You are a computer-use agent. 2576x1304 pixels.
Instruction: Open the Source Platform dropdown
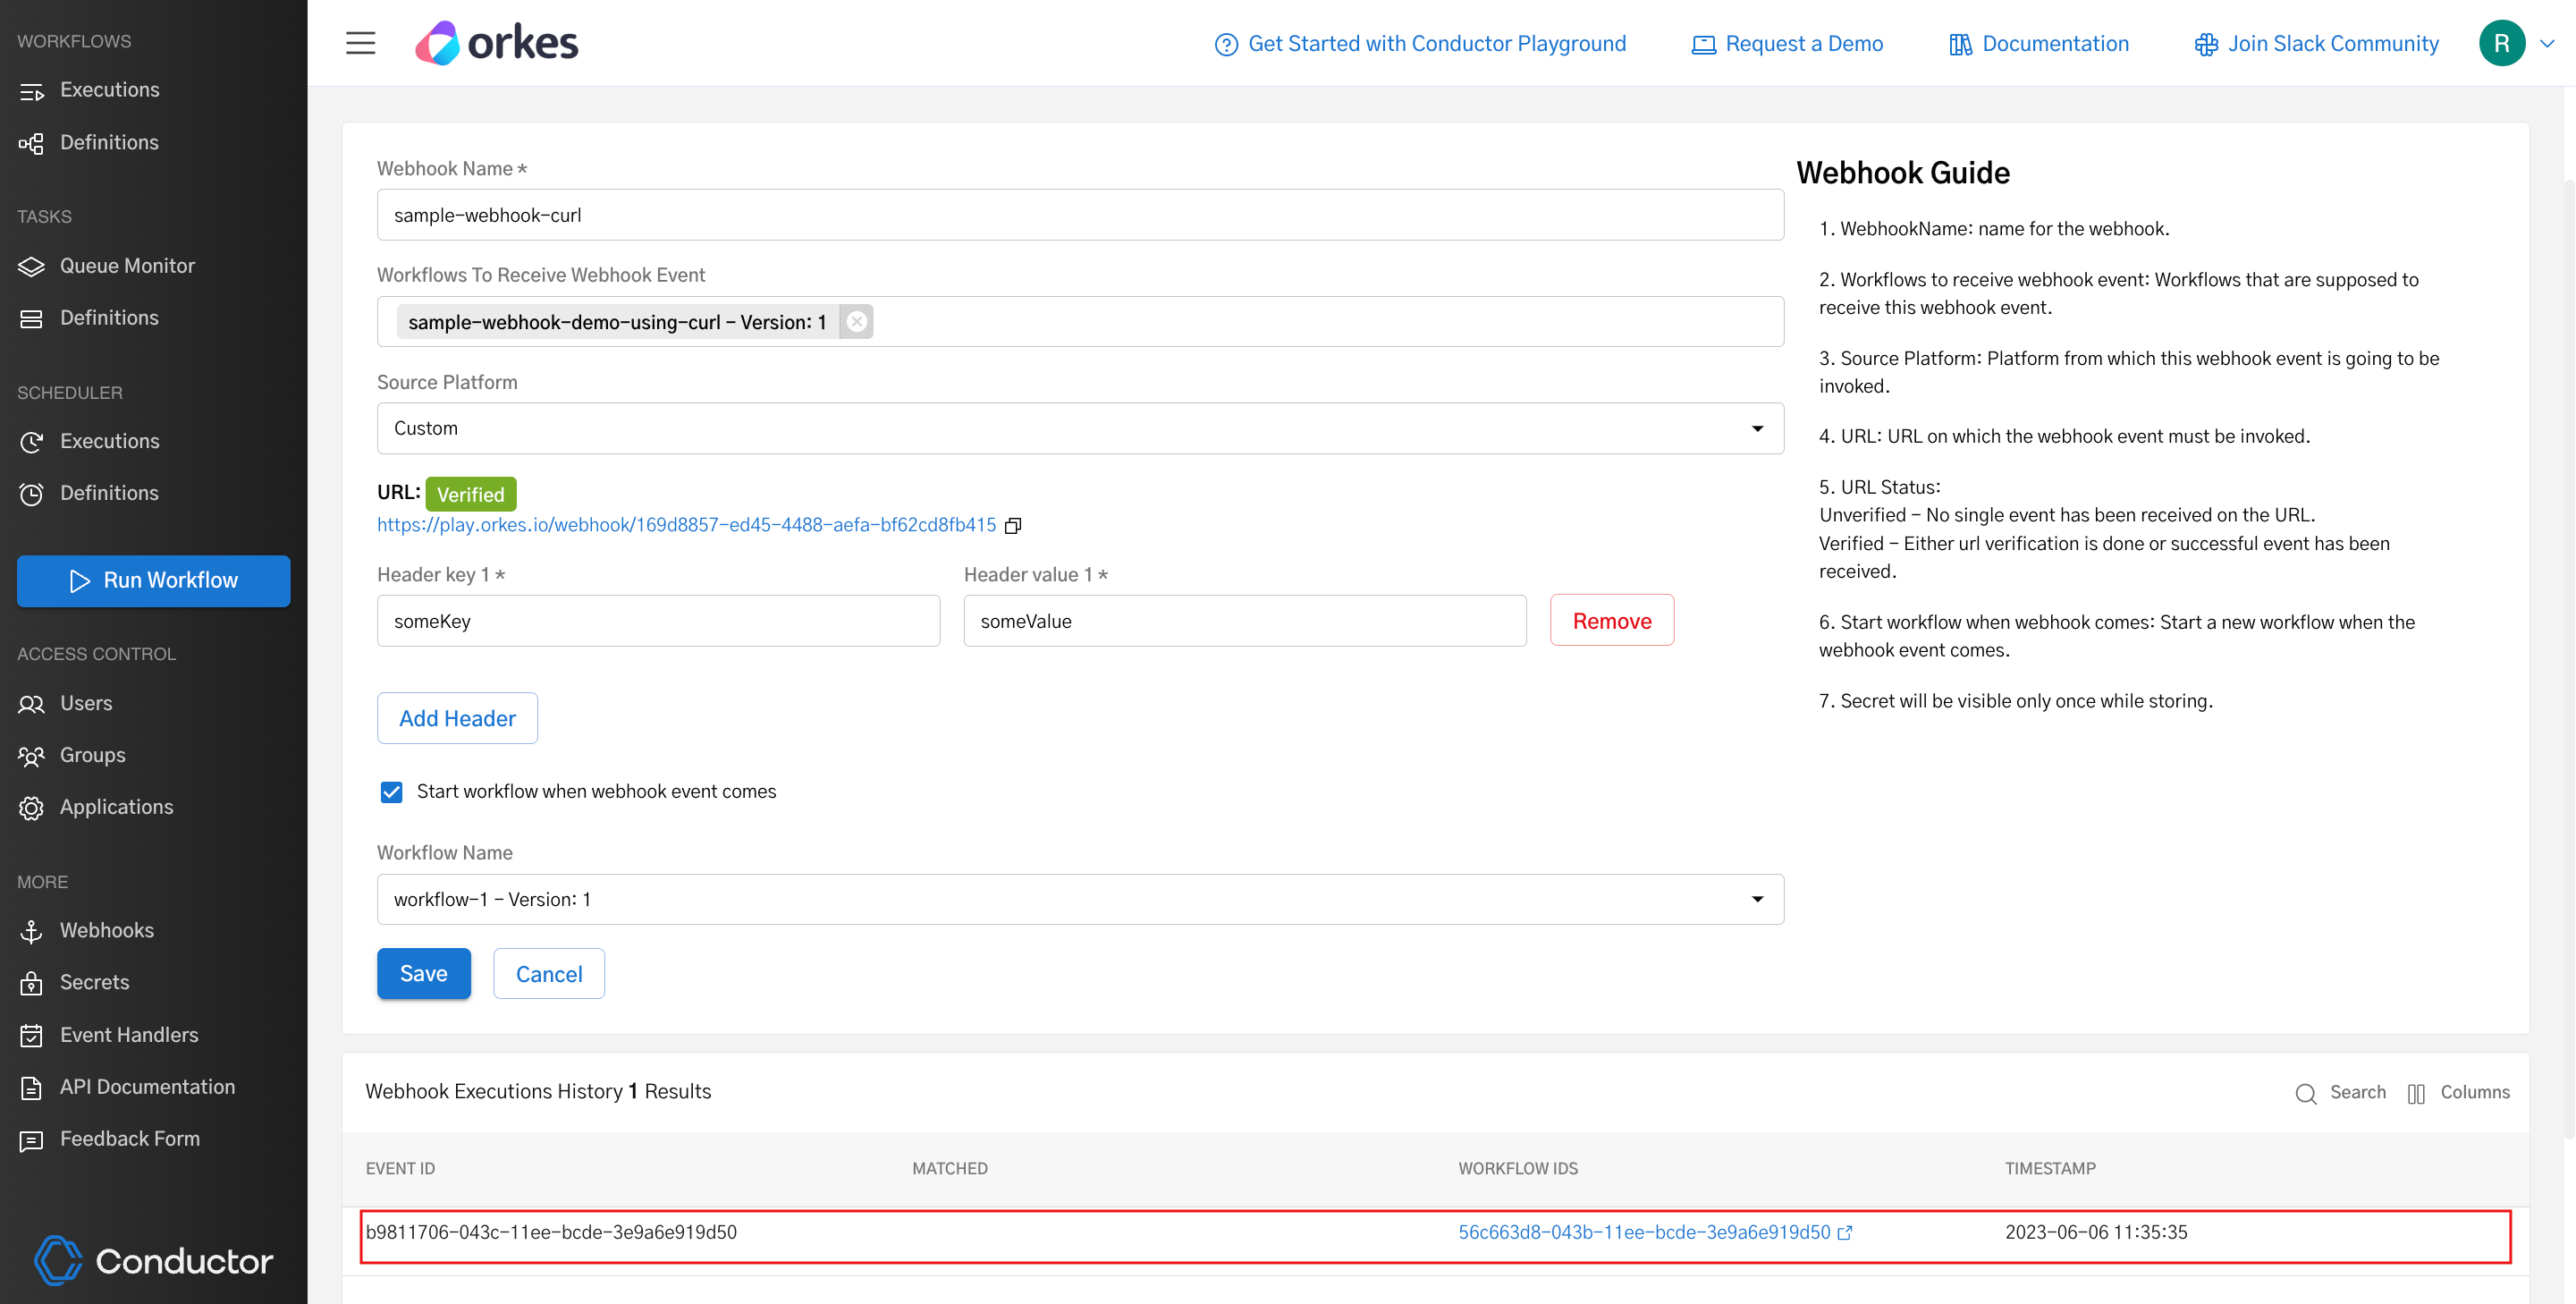[x=1758, y=428]
